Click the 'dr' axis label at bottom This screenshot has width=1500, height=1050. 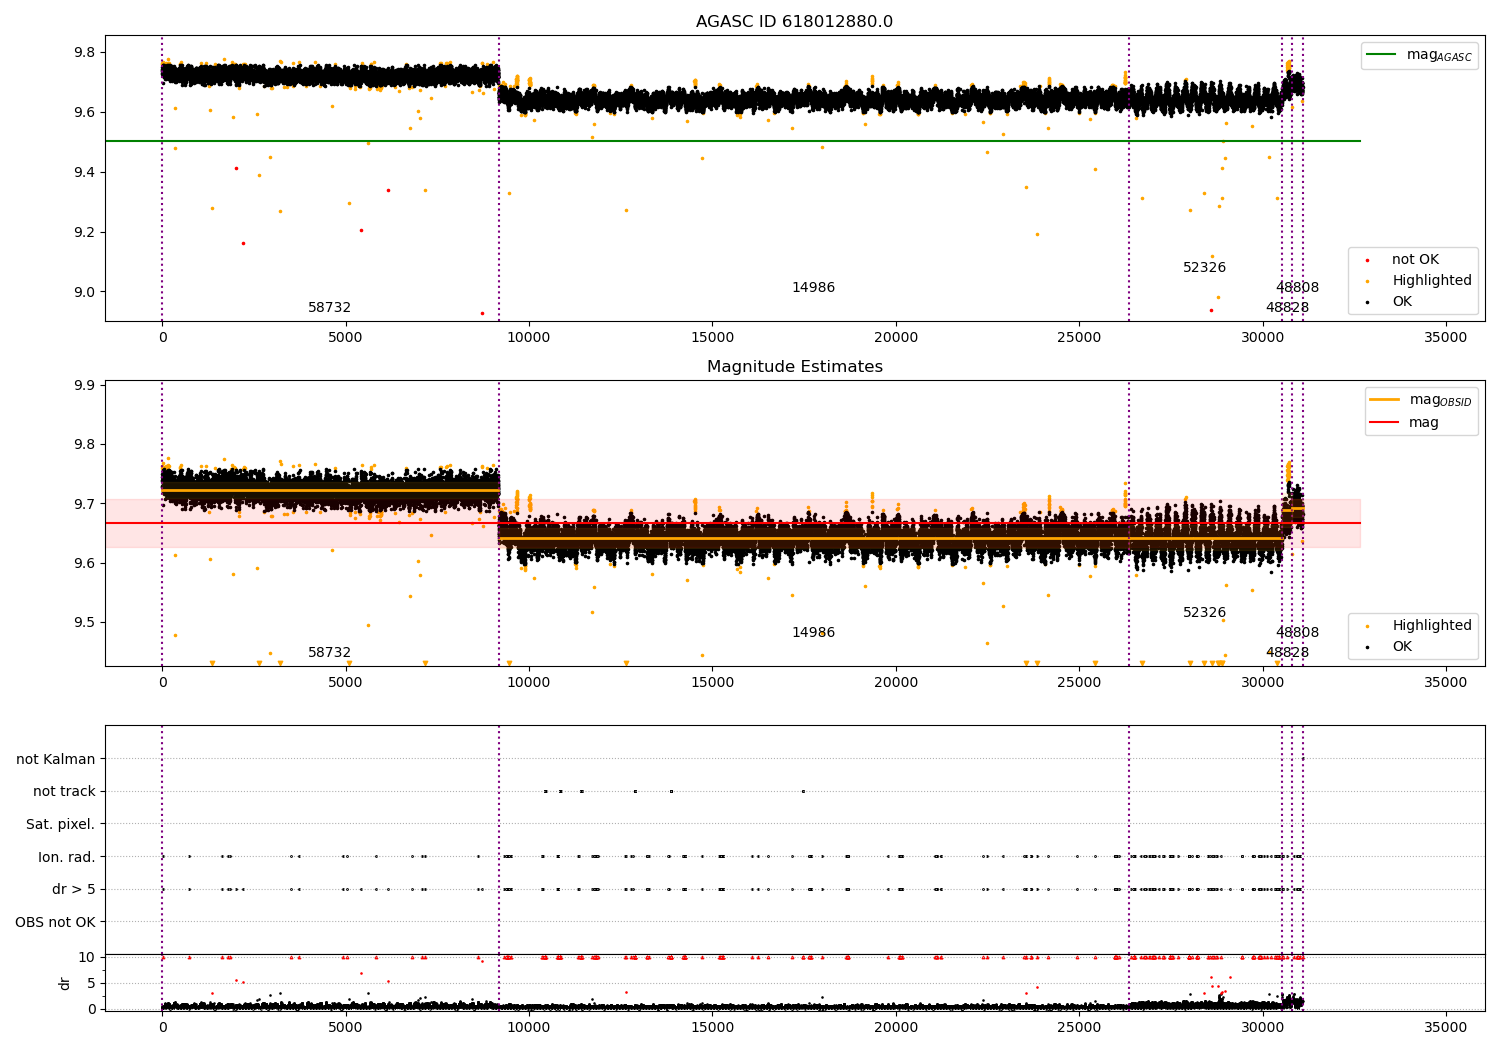point(65,983)
